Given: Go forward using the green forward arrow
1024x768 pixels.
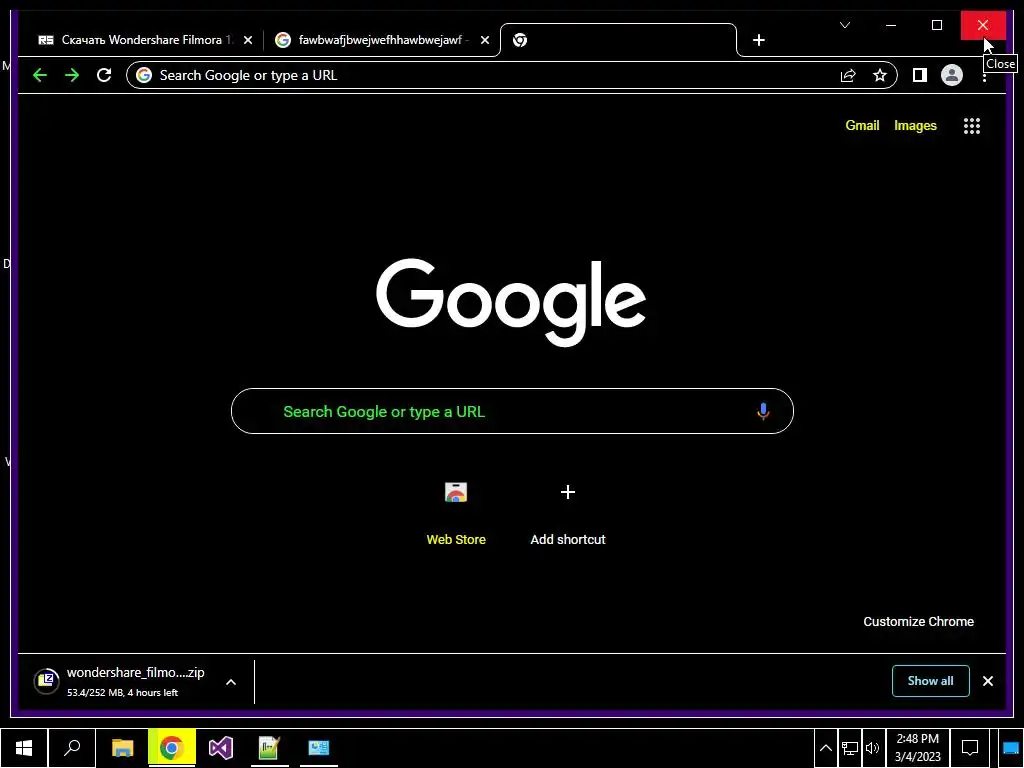Looking at the screenshot, I should pyautogui.click(x=72, y=75).
